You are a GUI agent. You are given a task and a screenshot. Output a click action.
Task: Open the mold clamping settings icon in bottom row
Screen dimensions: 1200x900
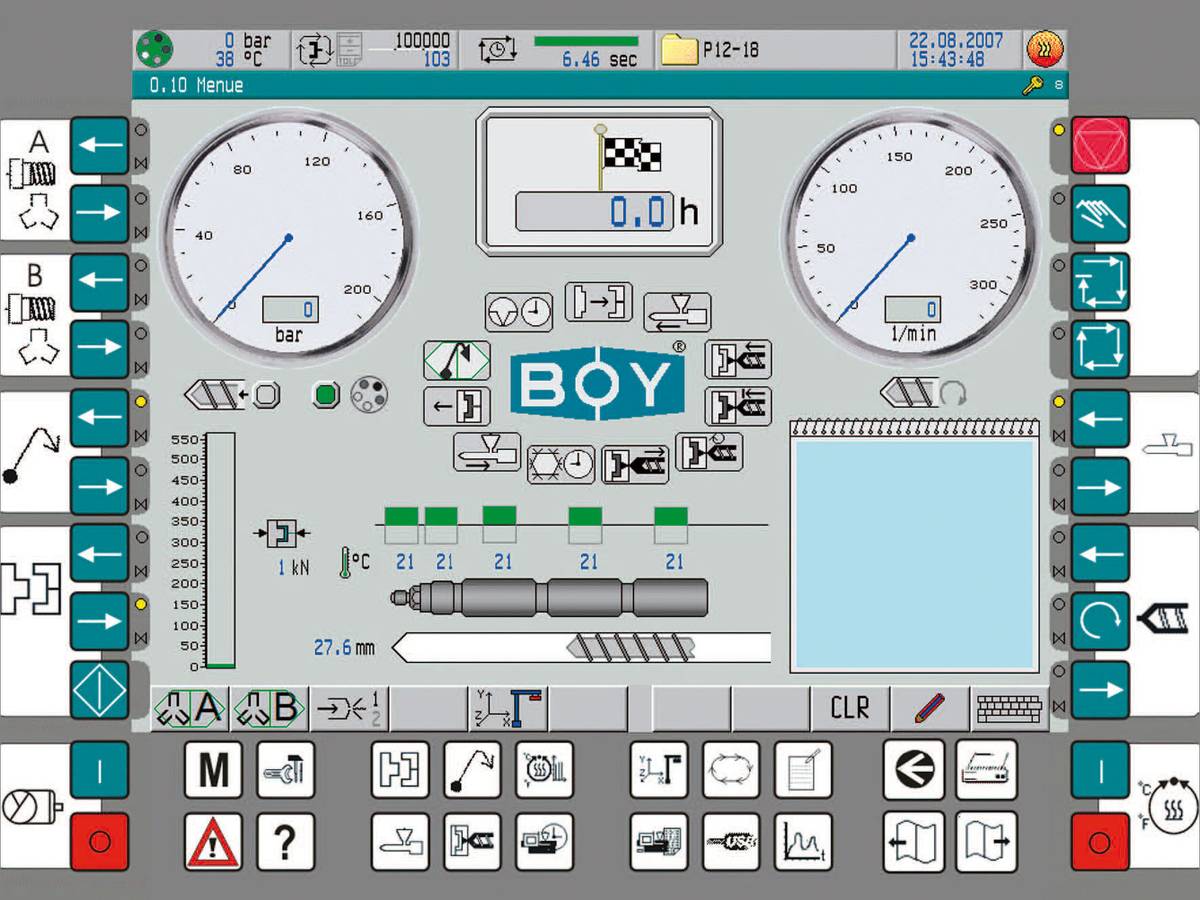[400, 770]
